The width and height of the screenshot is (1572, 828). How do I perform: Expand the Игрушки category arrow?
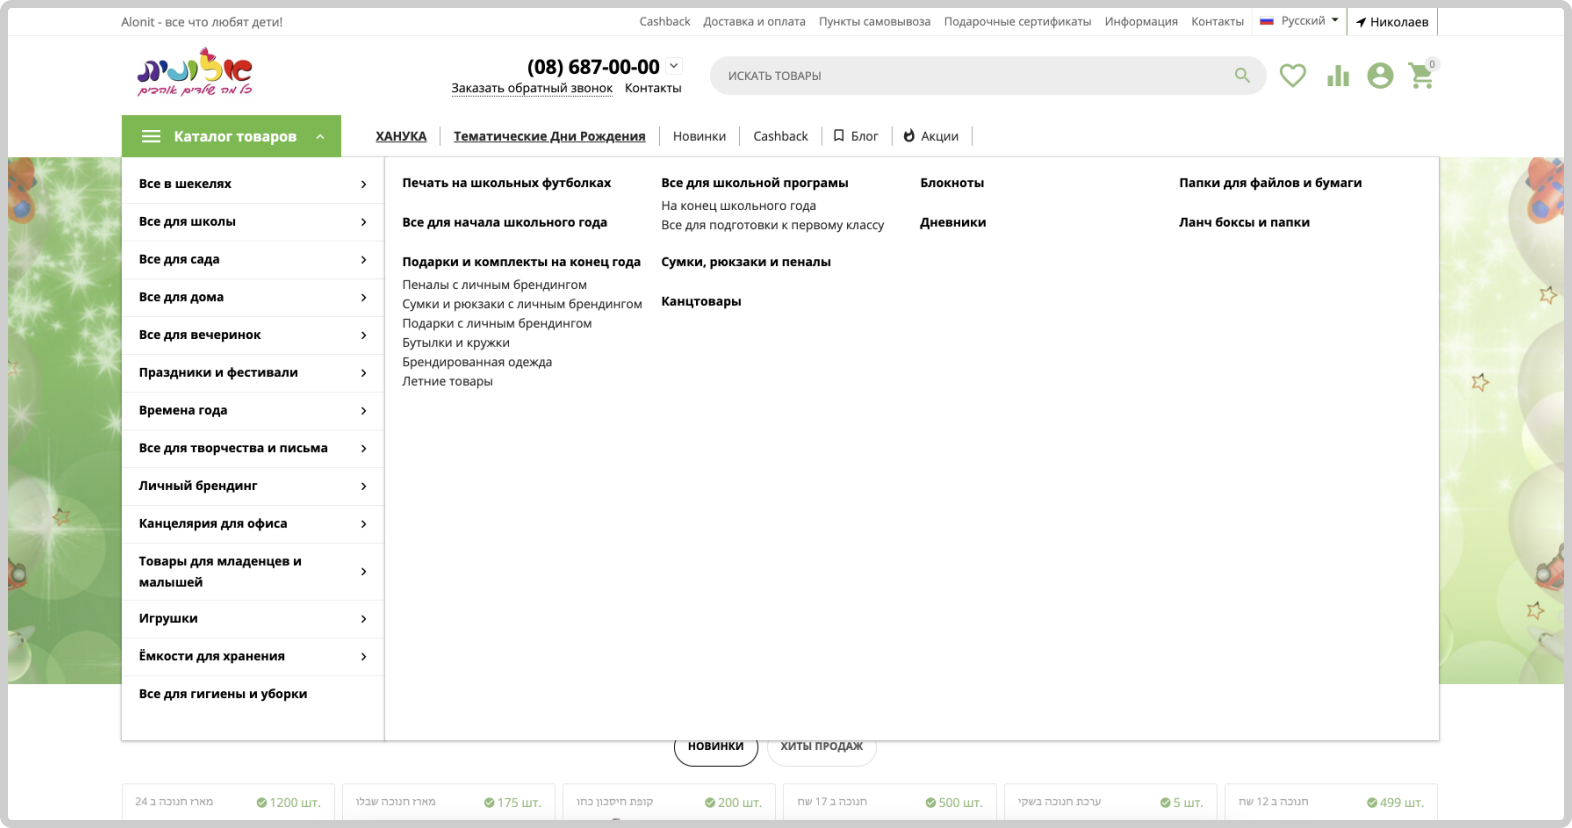click(363, 619)
